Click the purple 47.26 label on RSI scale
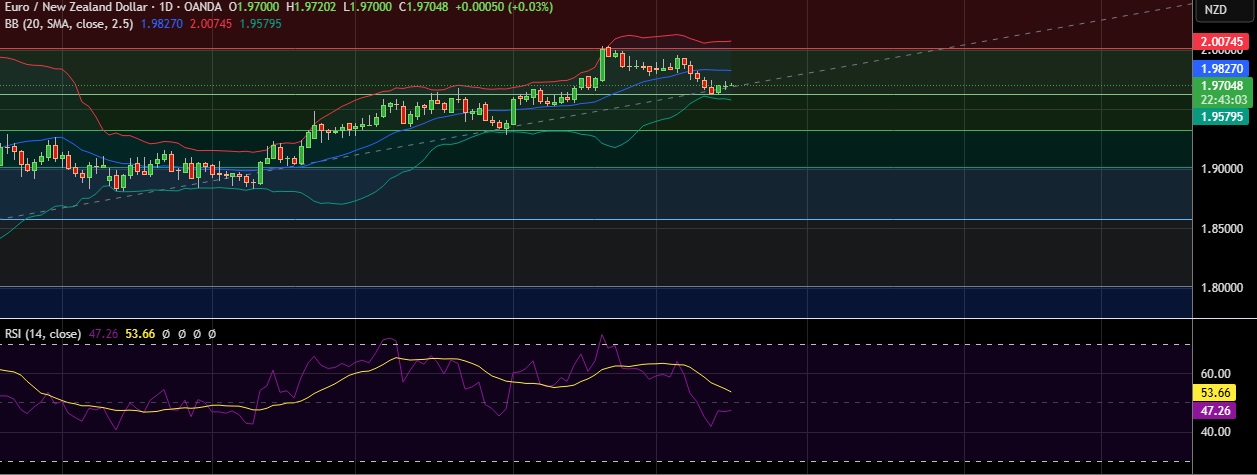1257x475 pixels. (1216, 411)
